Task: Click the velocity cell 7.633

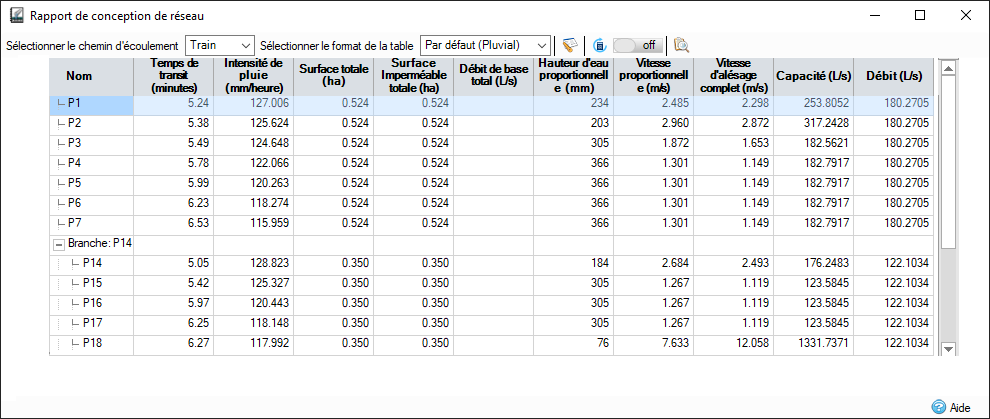Action: pyautogui.click(x=653, y=343)
